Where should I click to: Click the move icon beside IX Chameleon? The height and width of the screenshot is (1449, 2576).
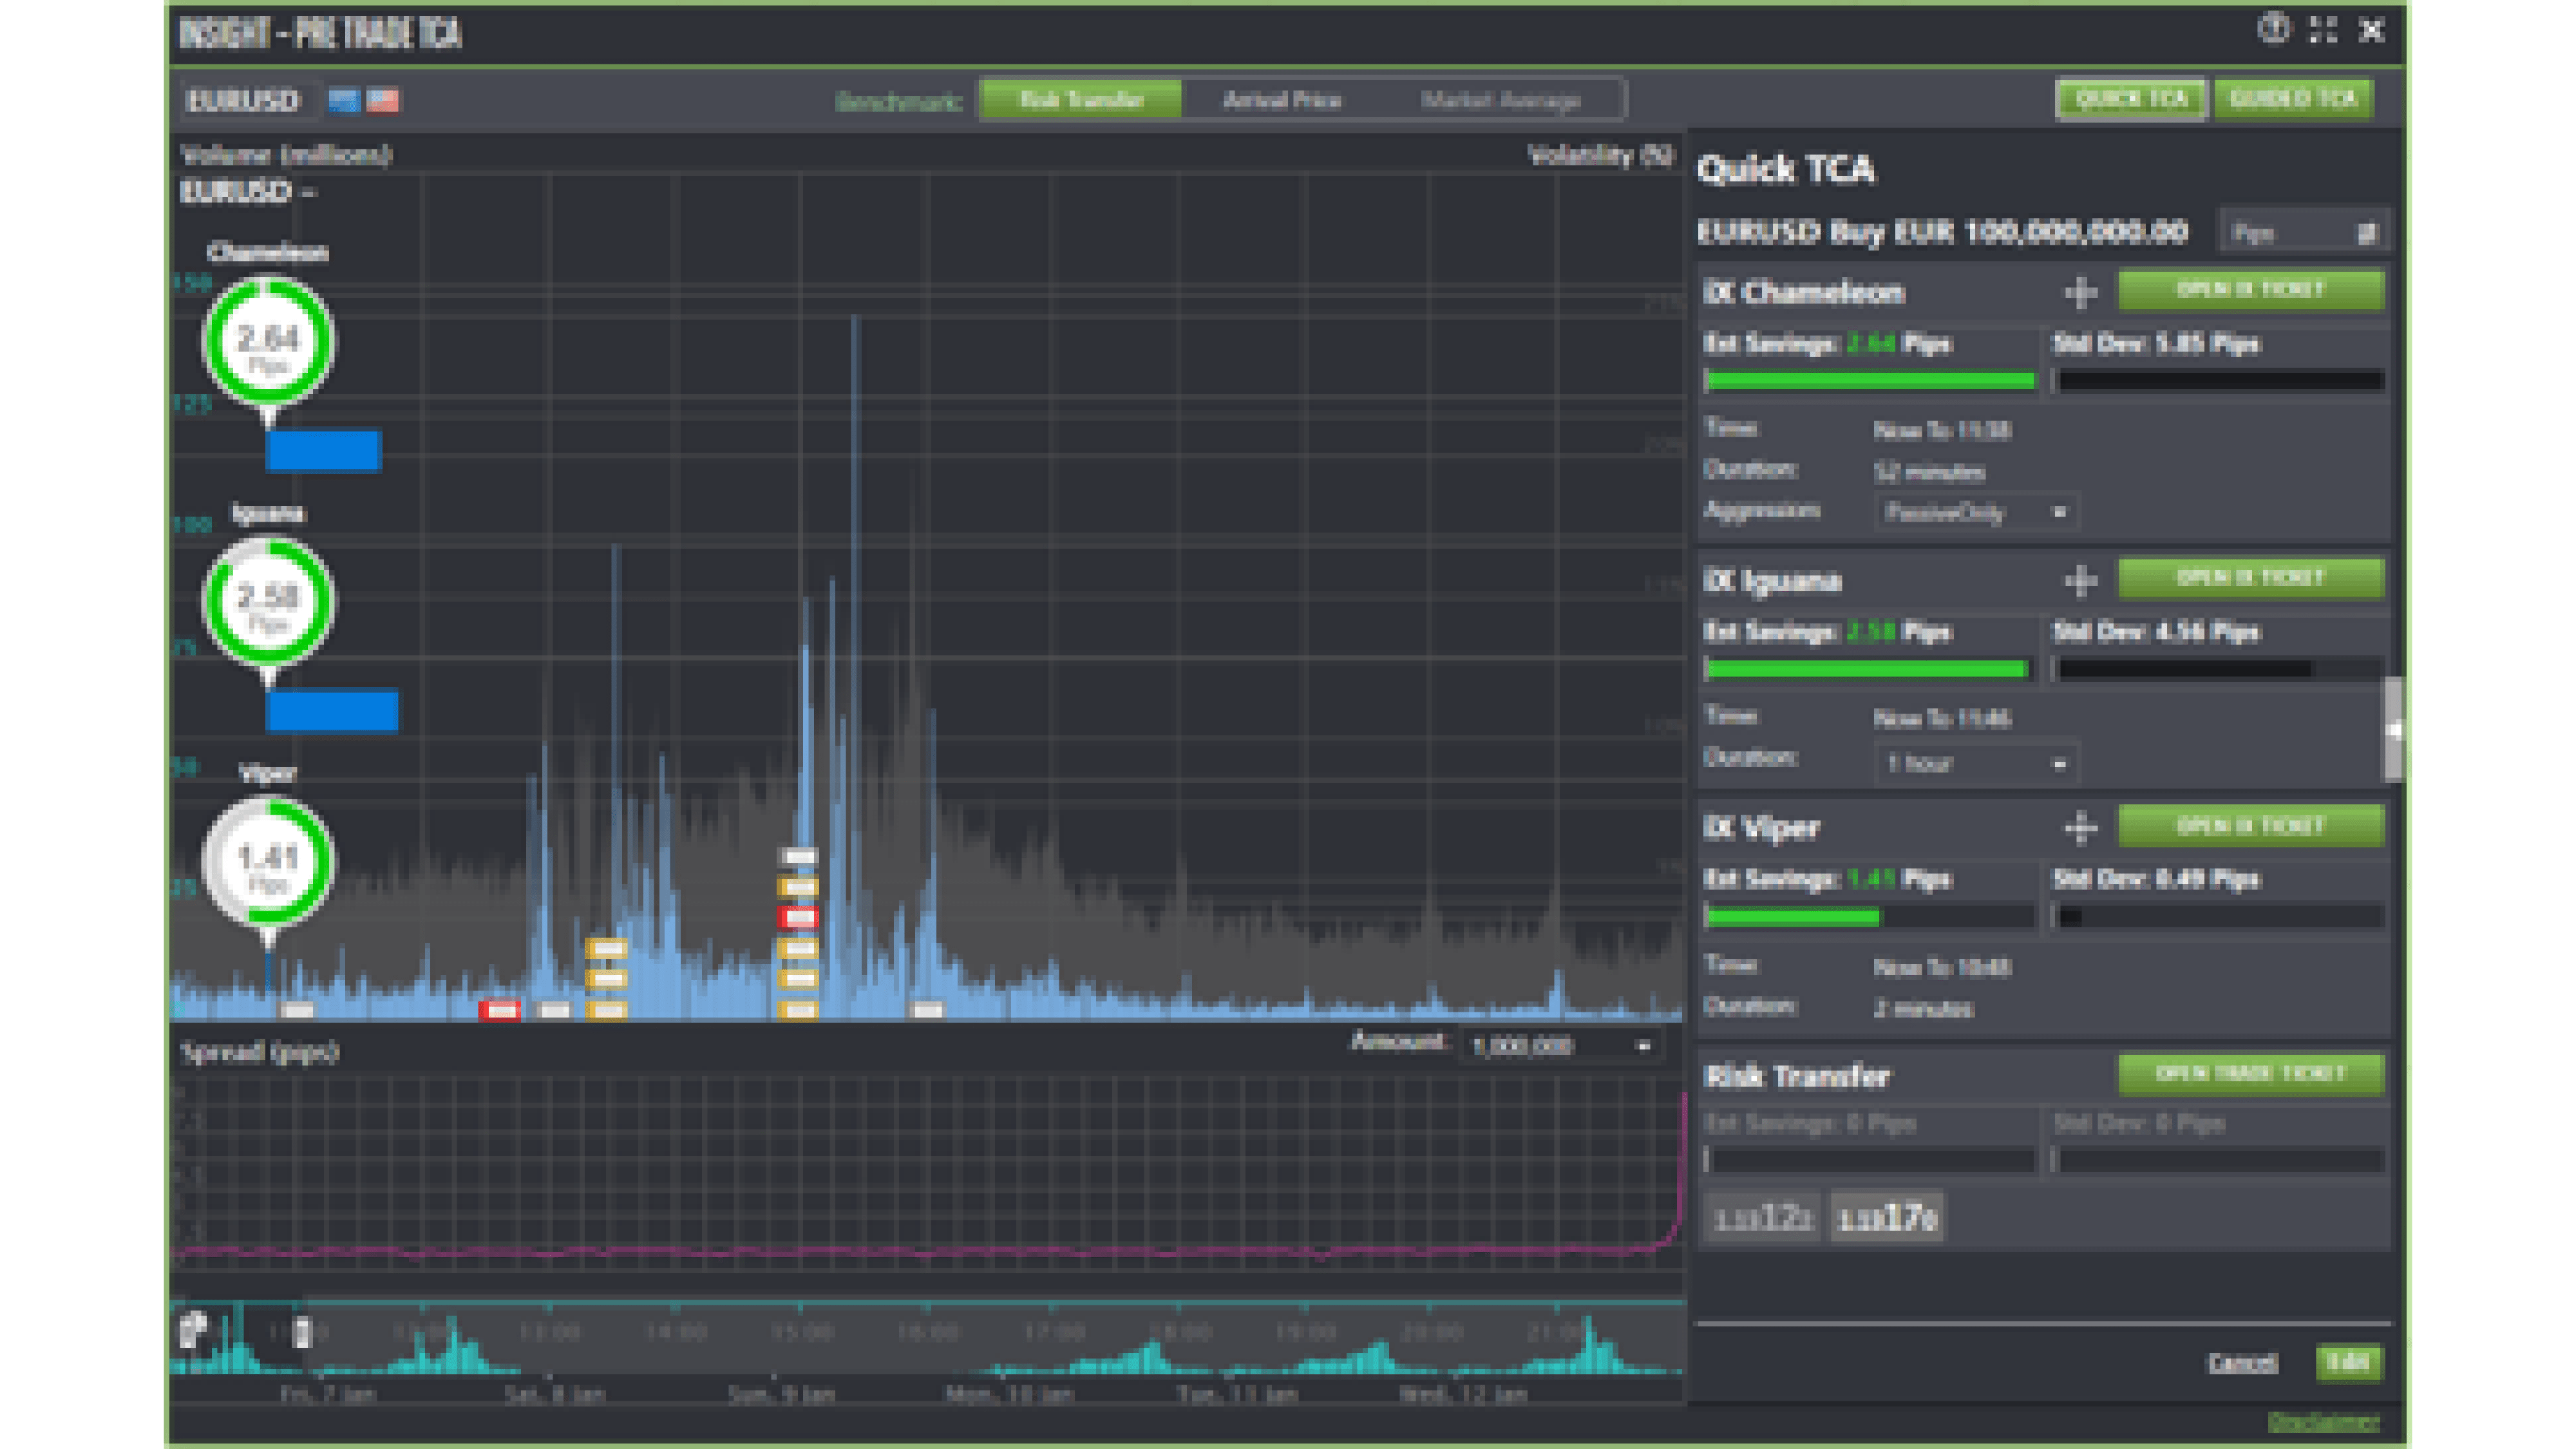(2081, 293)
